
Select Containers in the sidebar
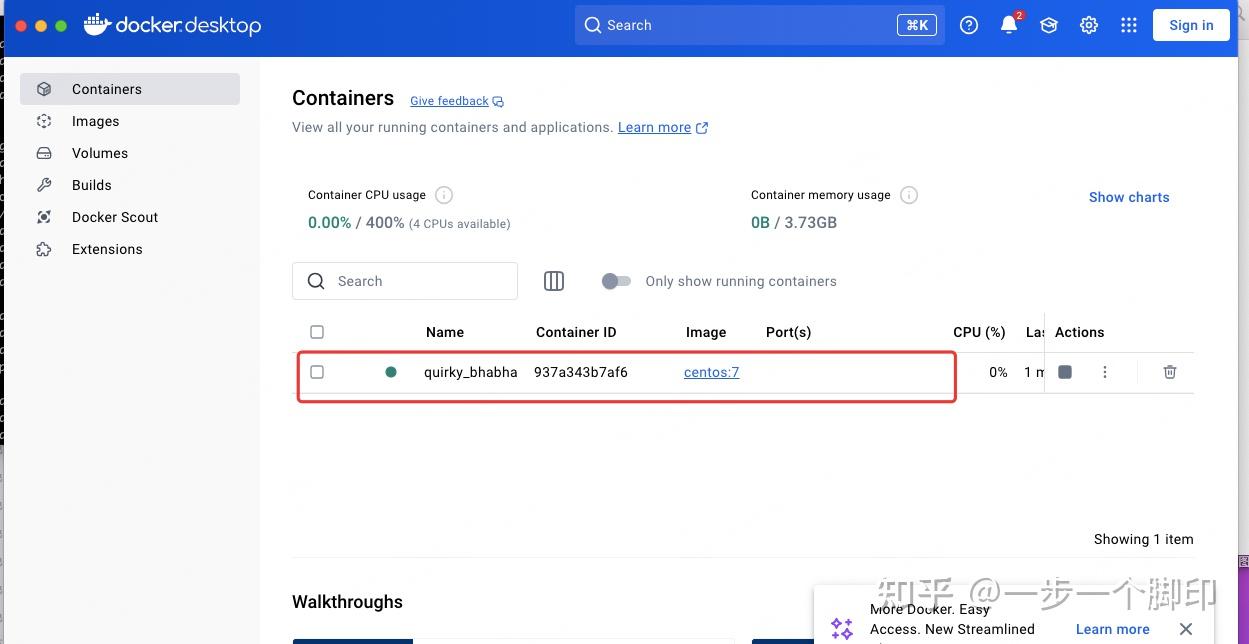pyautogui.click(x=106, y=89)
